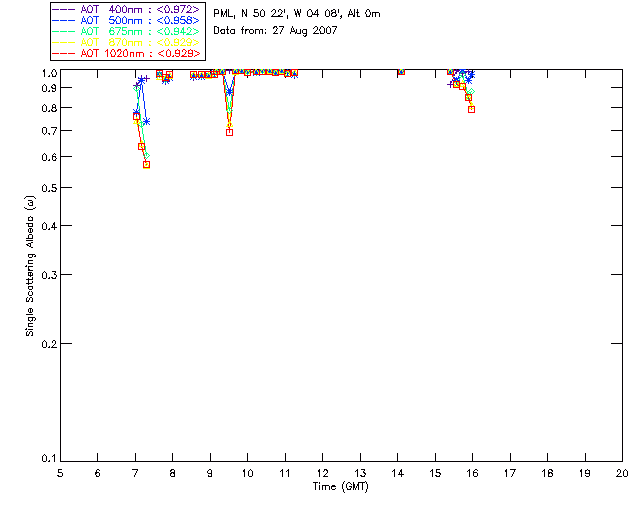The height and width of the screenshot is (512, 640).
Task: Click the AOT 500nm legend entry
Action: coord(127,20)
